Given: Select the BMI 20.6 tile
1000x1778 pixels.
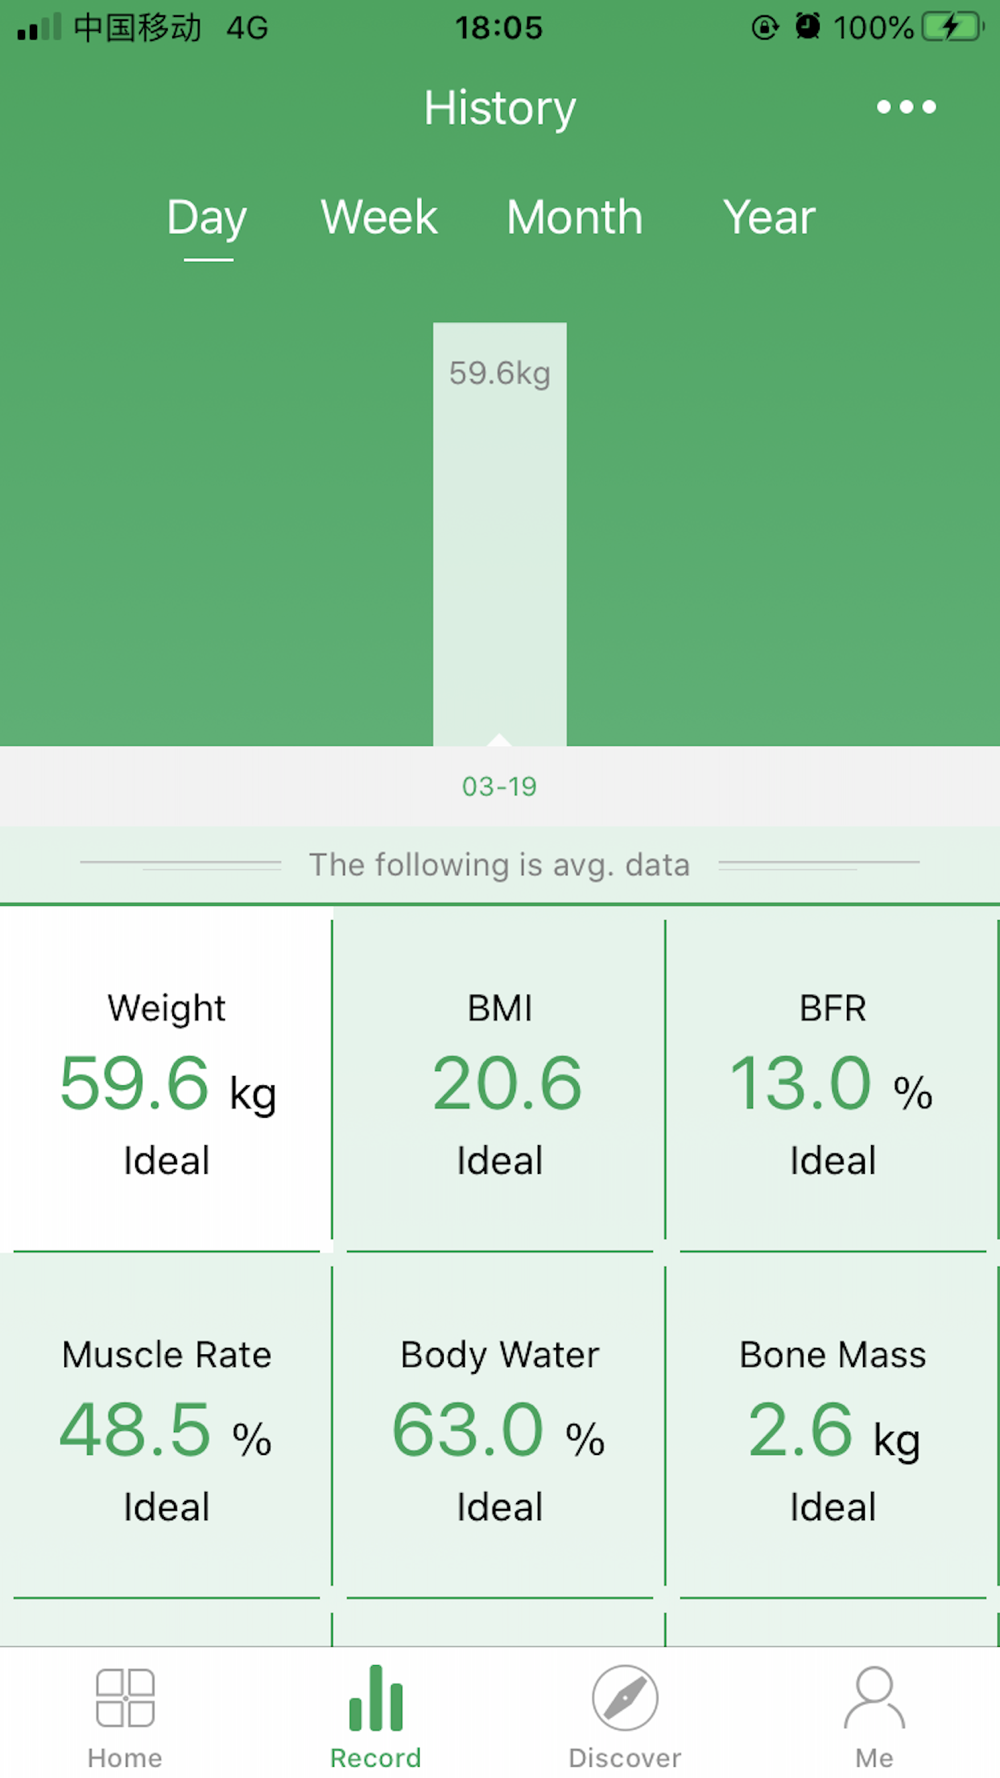Looking at the screenshot, I should (x=500, y=1082).
